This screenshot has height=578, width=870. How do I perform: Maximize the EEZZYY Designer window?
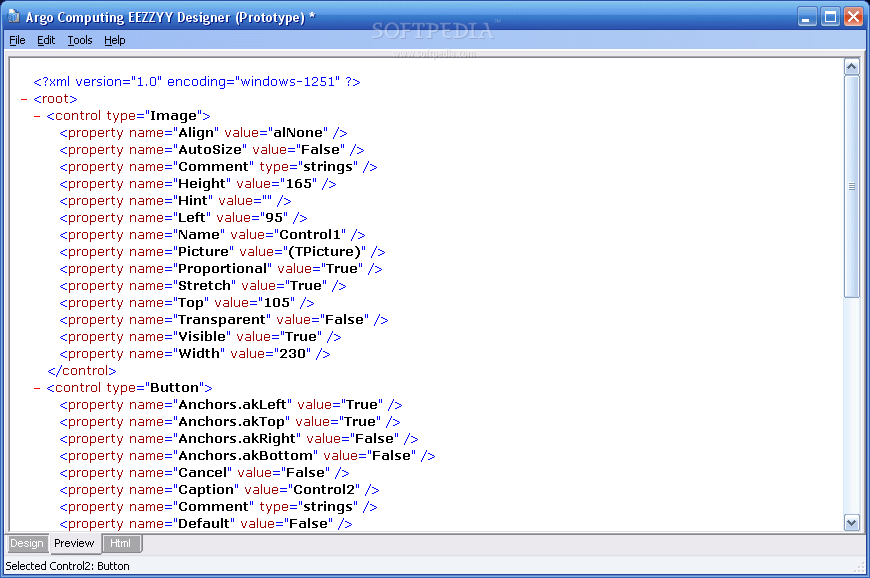(831, 17)
